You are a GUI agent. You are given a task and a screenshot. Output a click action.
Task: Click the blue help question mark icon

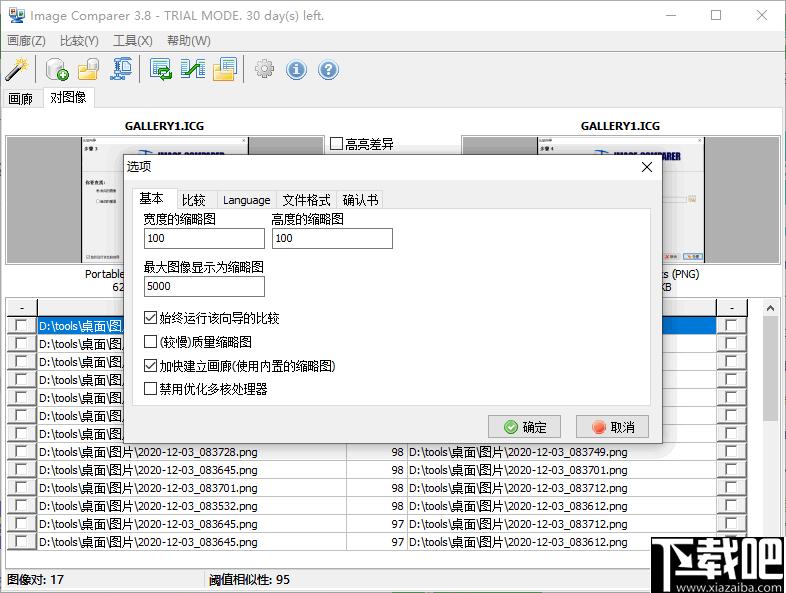point(328,70)
